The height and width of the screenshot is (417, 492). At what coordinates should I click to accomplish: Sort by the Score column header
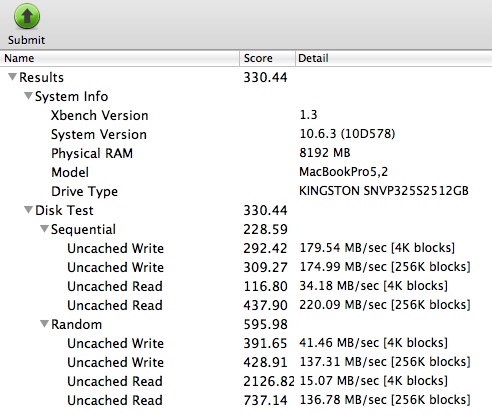[x=267, y=58]
